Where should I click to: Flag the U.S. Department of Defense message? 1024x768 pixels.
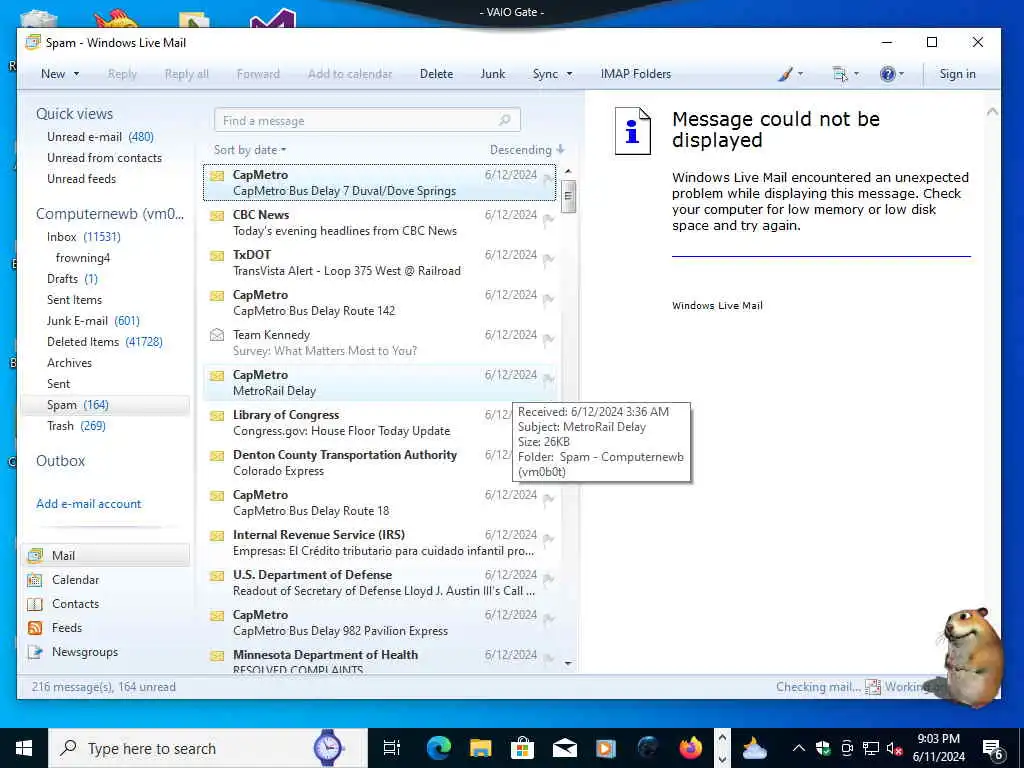[x=549, y=579]
